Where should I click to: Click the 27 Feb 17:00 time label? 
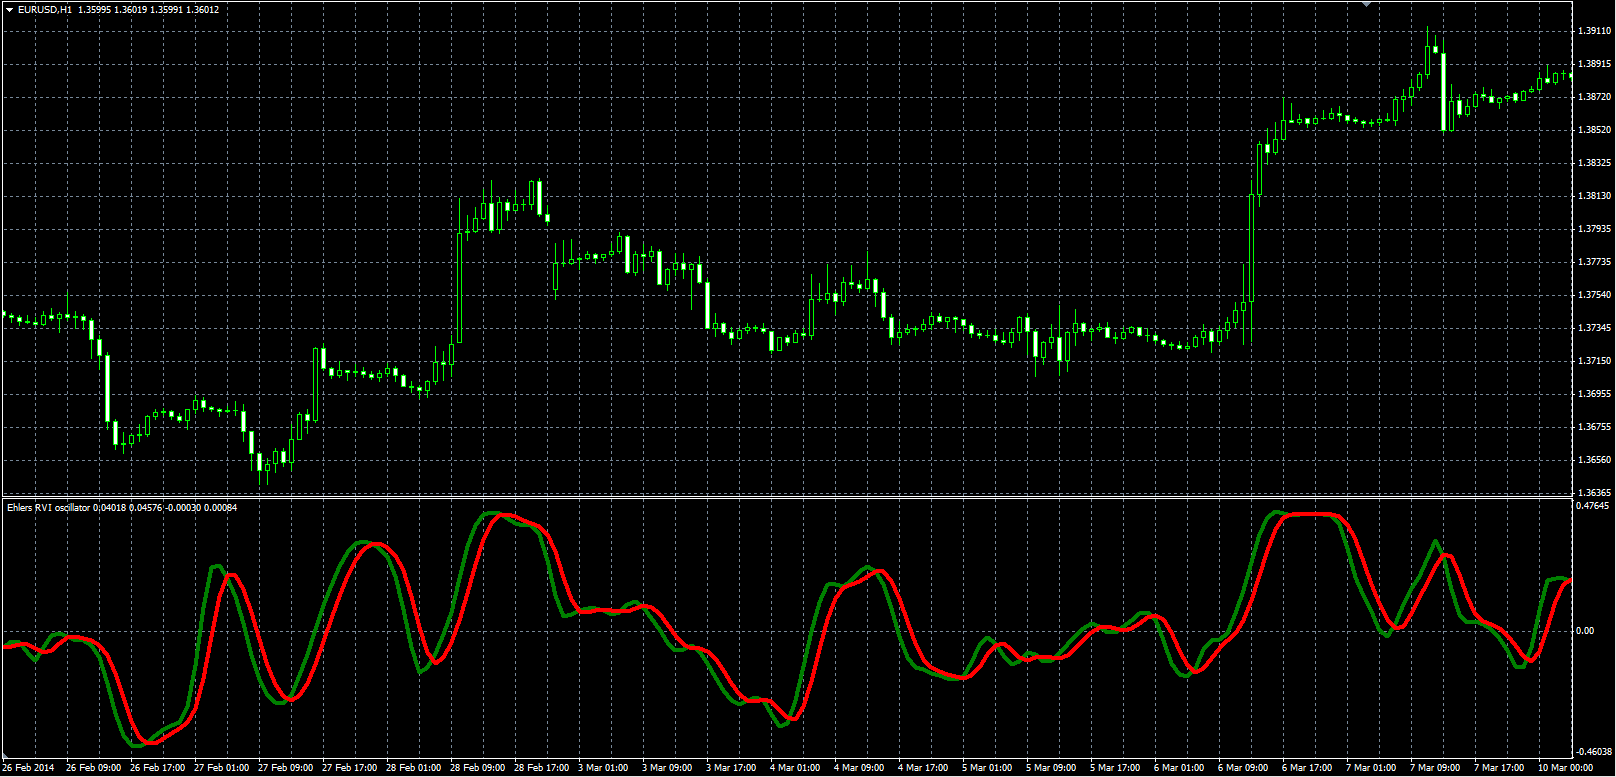(x=349, y=768)
